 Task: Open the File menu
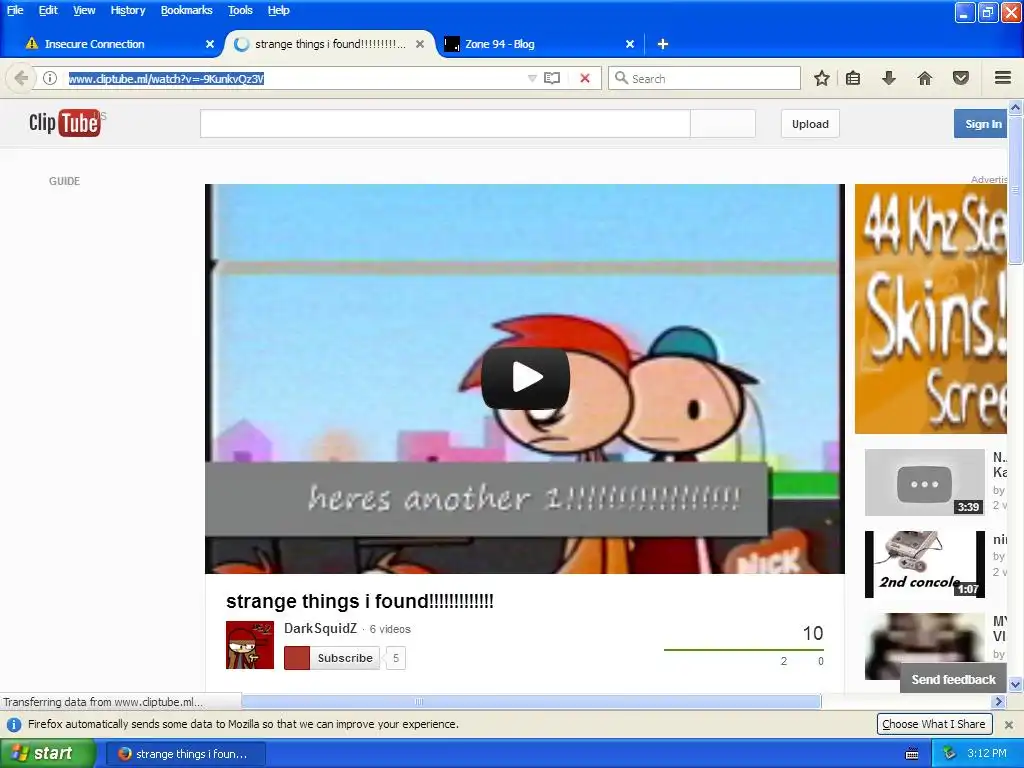click(x=15, y=10)
